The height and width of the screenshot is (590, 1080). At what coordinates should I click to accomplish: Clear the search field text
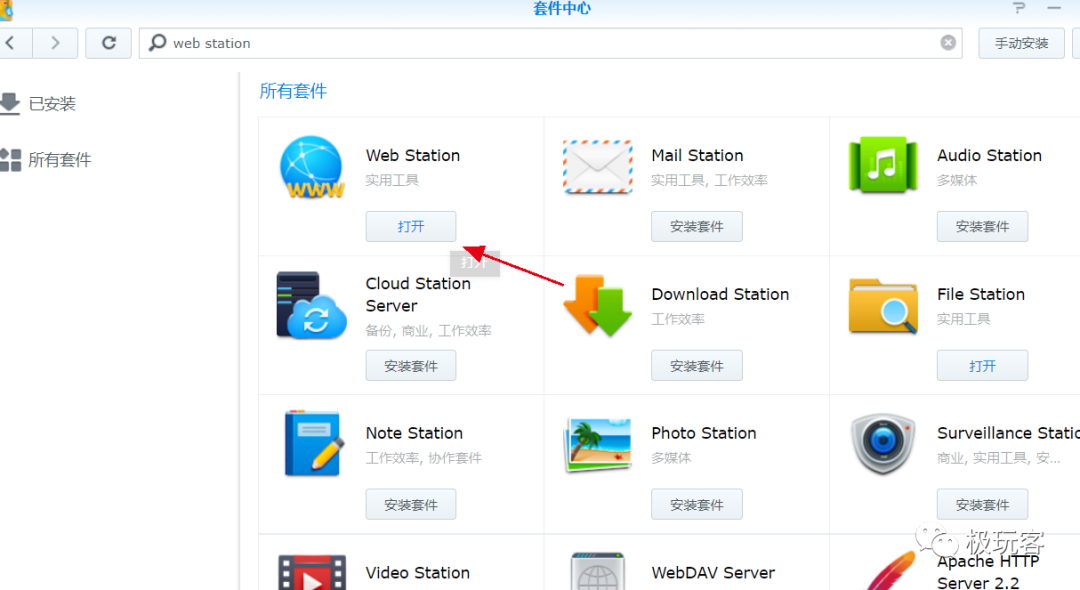coord(948,43)
